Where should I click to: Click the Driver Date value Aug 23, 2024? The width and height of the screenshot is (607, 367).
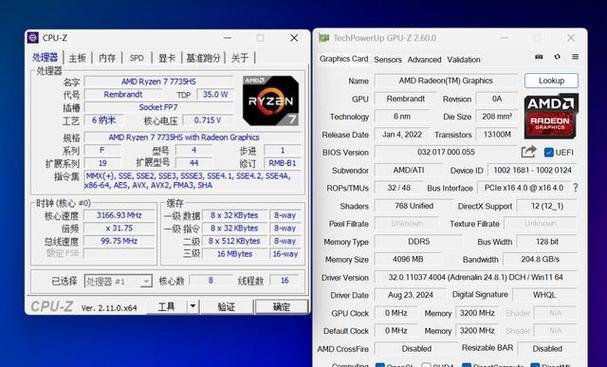tap(410, 295)
